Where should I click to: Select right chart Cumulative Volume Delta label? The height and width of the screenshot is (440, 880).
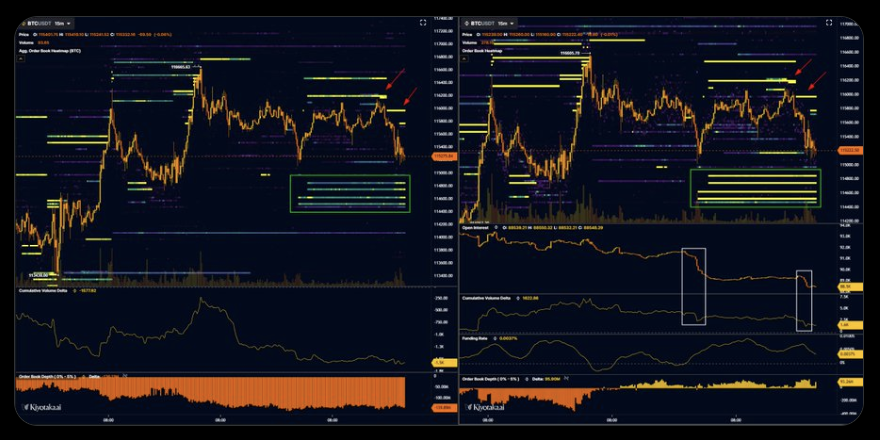pos(485,298)
